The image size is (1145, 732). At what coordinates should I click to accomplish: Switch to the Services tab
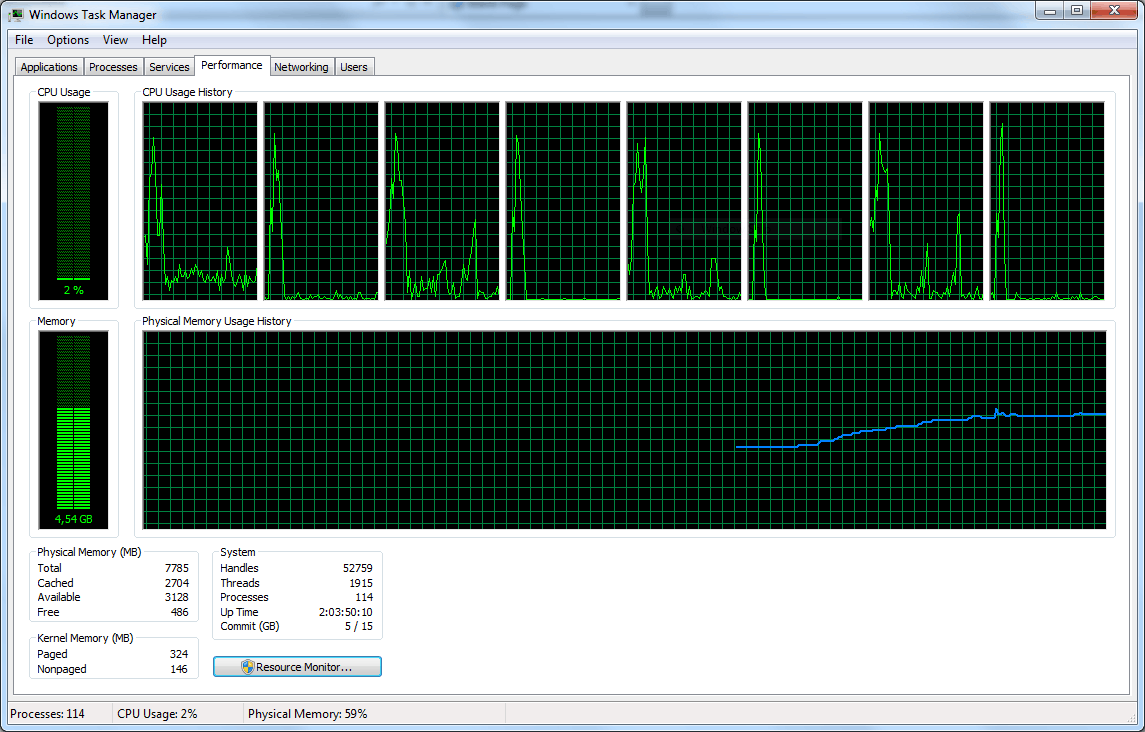tap(169, 67)
